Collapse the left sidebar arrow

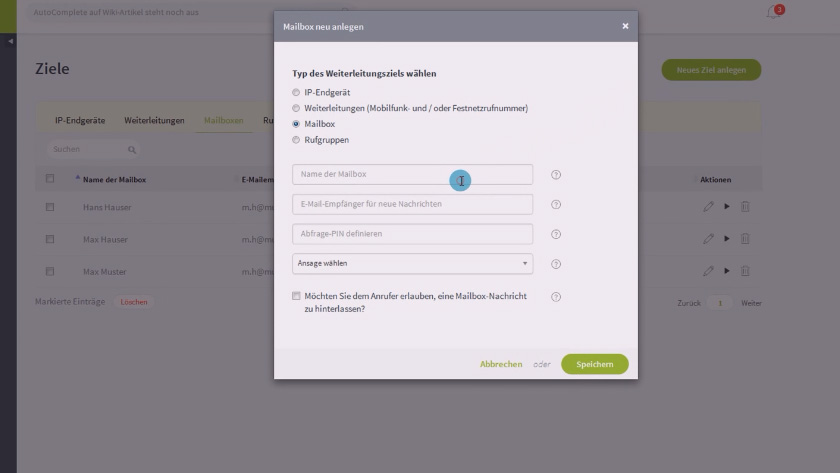pos(10,41)
